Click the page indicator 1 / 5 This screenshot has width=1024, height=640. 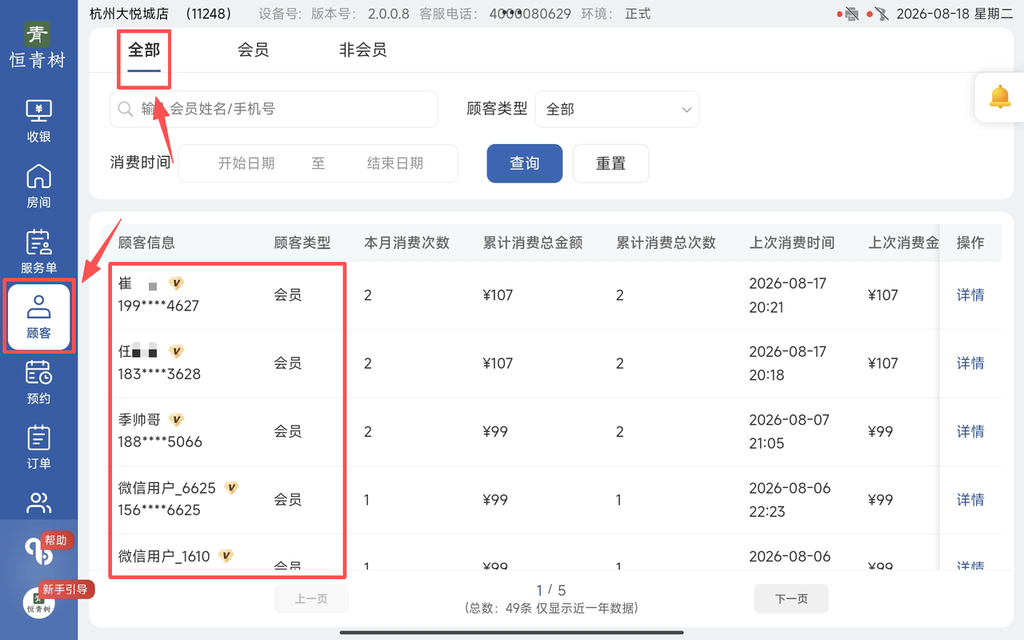click(551, 590)
